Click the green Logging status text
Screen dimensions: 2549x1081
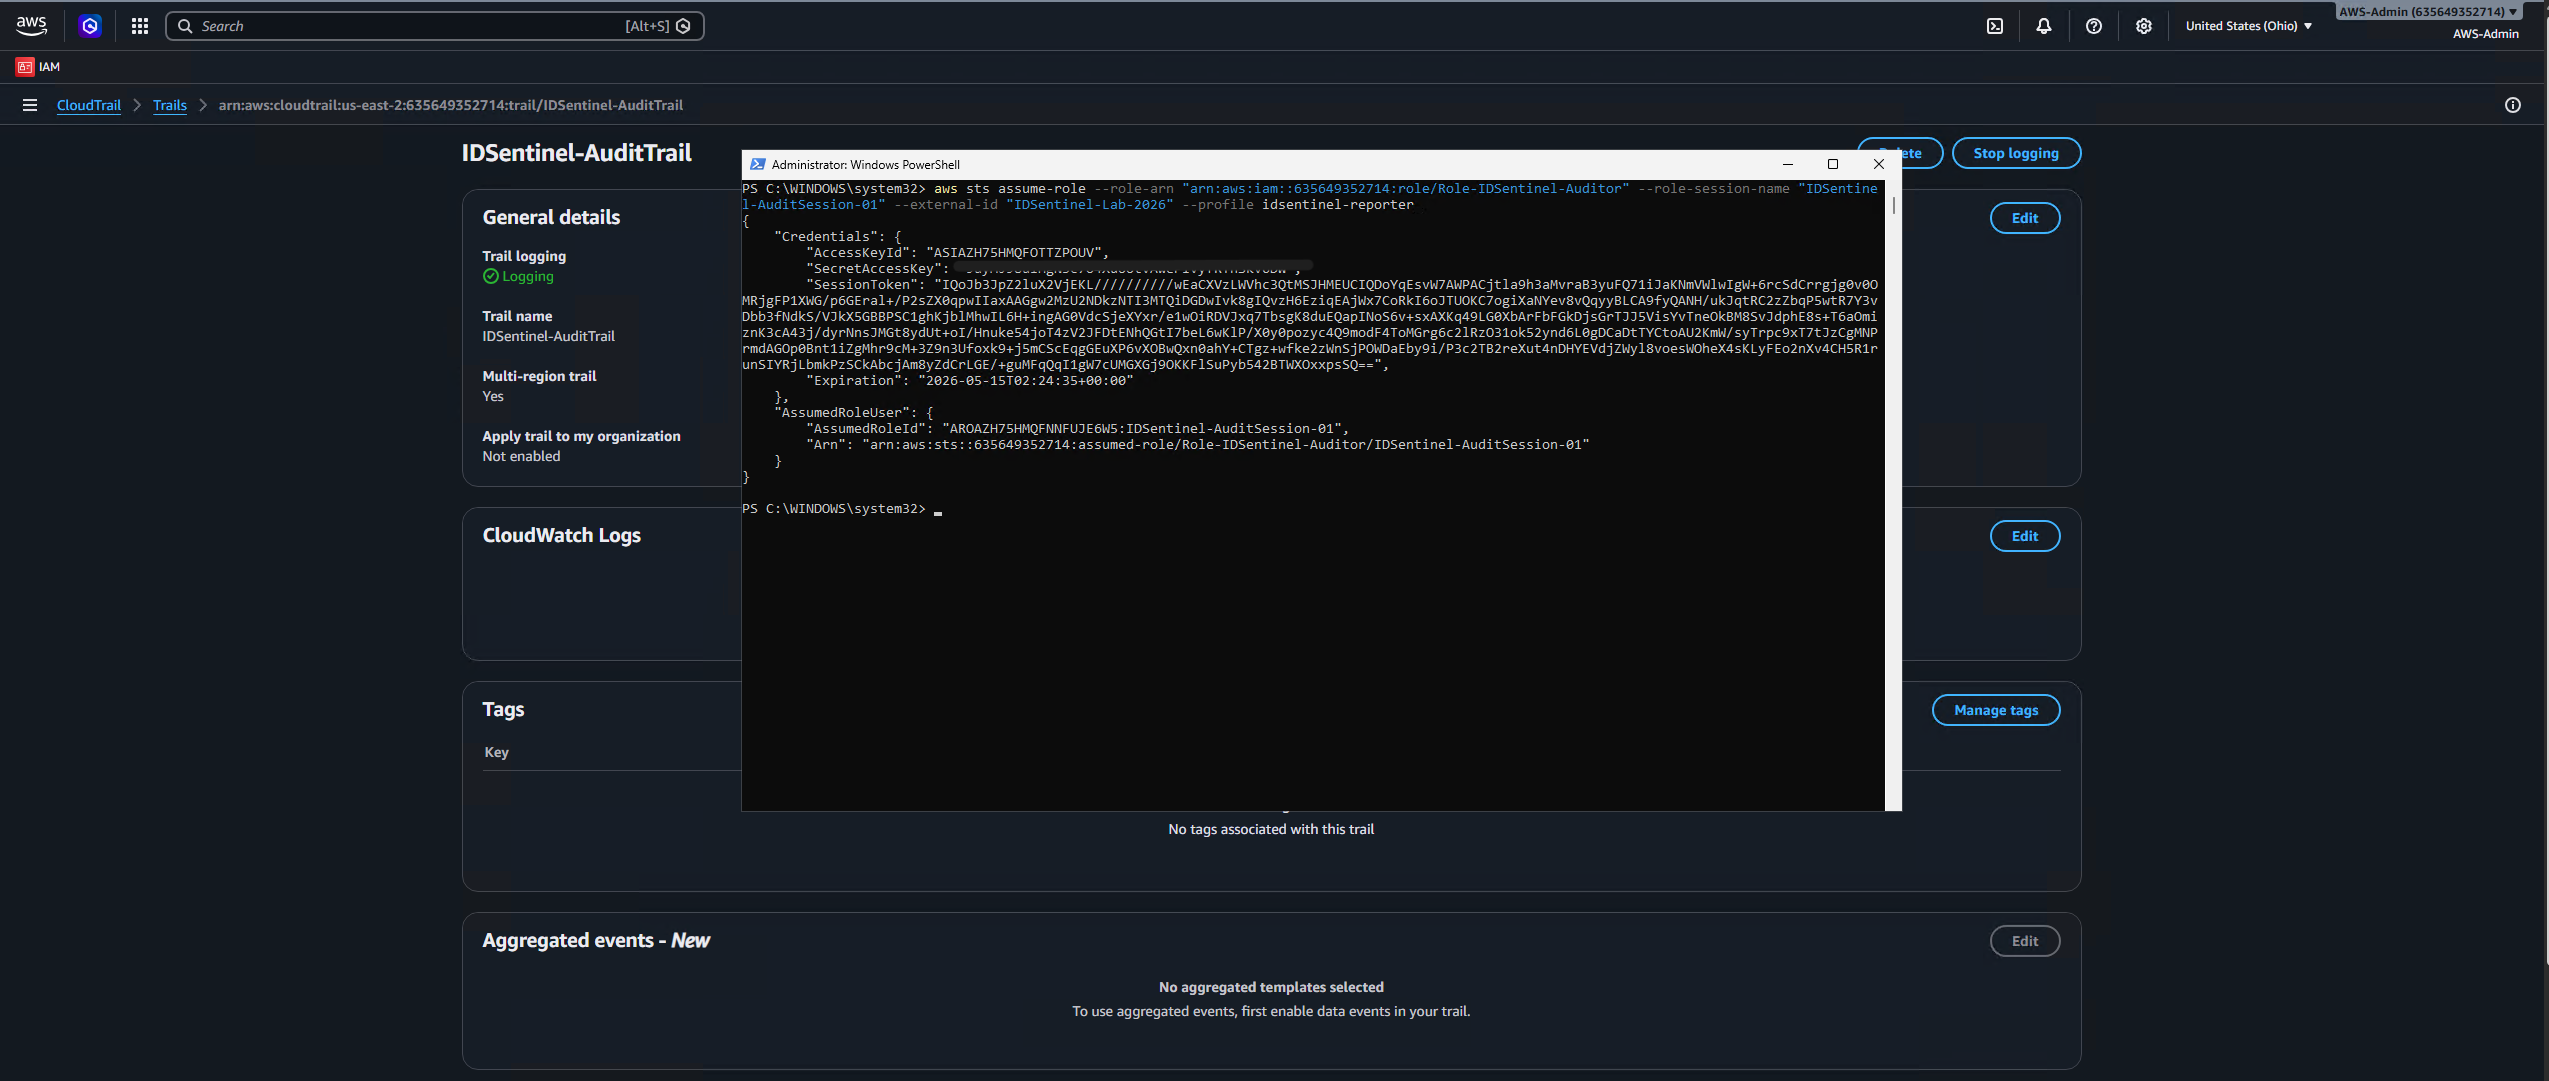click(x=528, y=276)
